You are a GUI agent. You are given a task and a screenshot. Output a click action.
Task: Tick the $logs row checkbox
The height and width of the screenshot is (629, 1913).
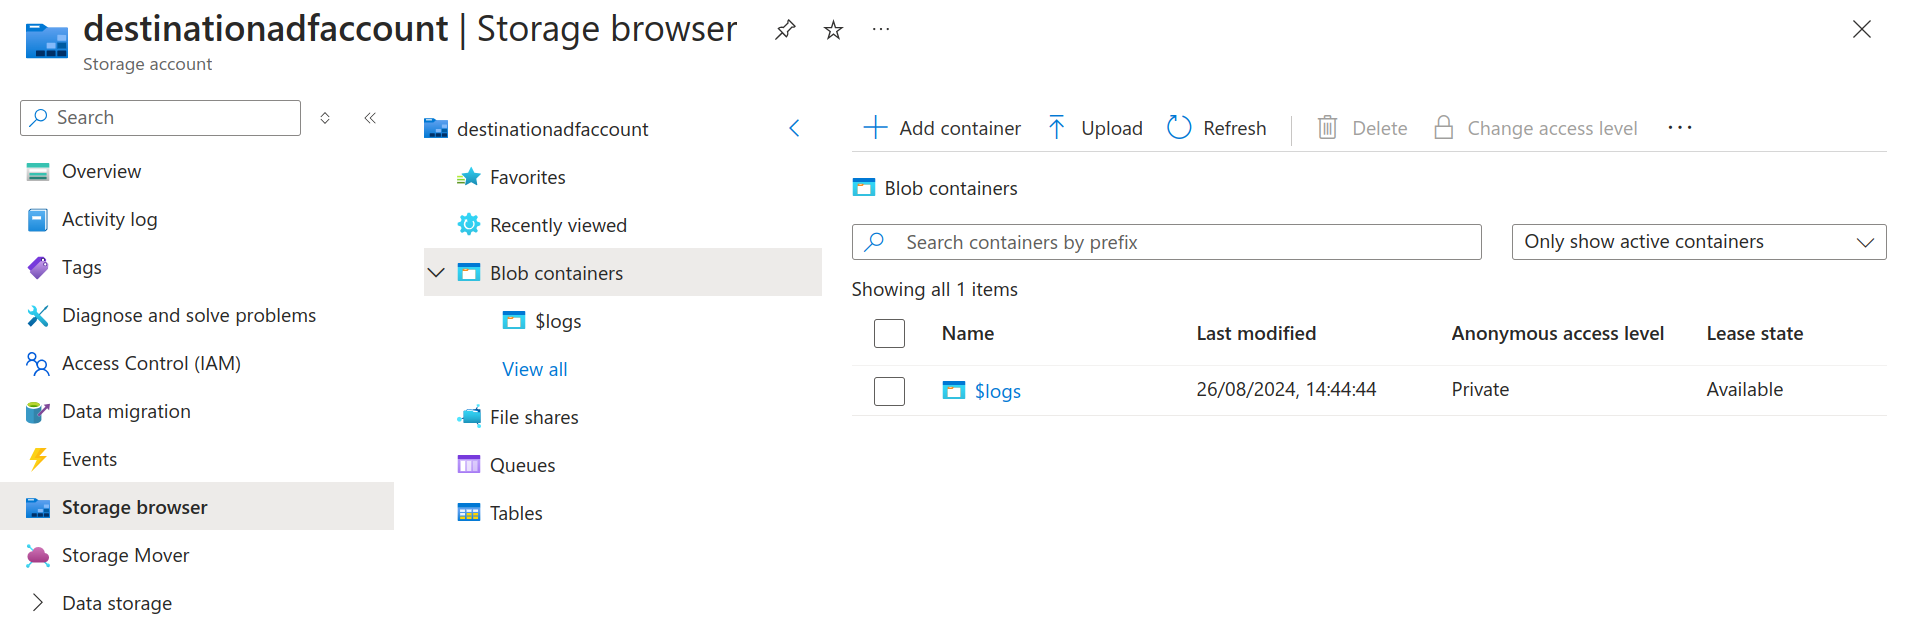pyautogui.click(x=889, y=391)
